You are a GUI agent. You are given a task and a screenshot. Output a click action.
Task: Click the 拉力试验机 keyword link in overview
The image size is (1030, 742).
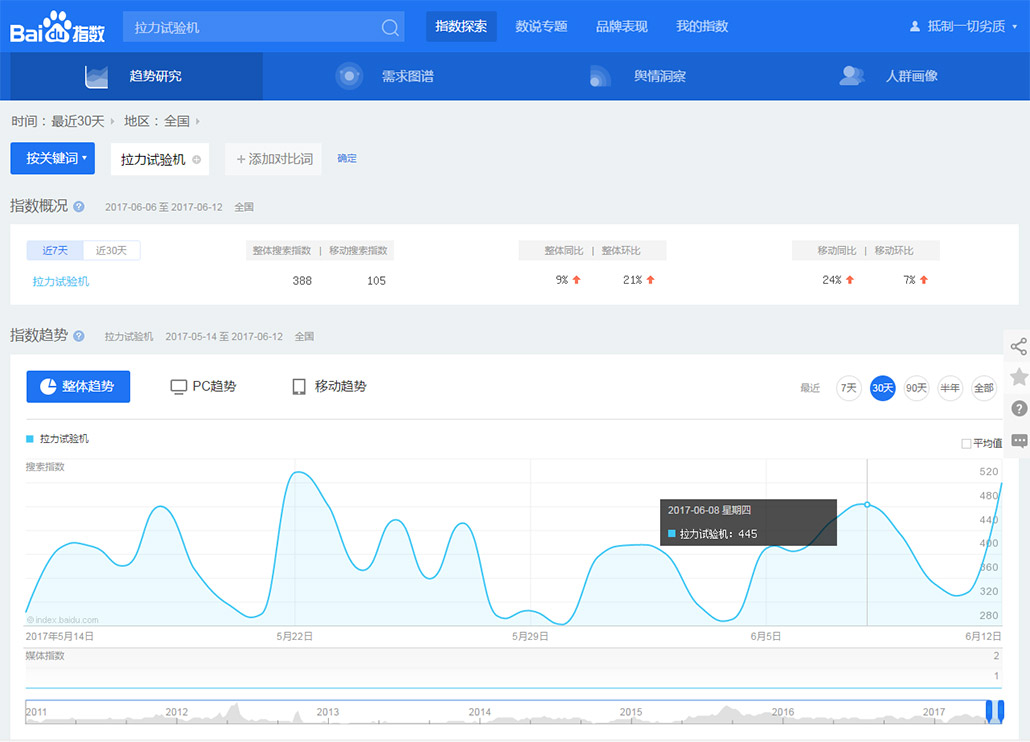(61, 282)
